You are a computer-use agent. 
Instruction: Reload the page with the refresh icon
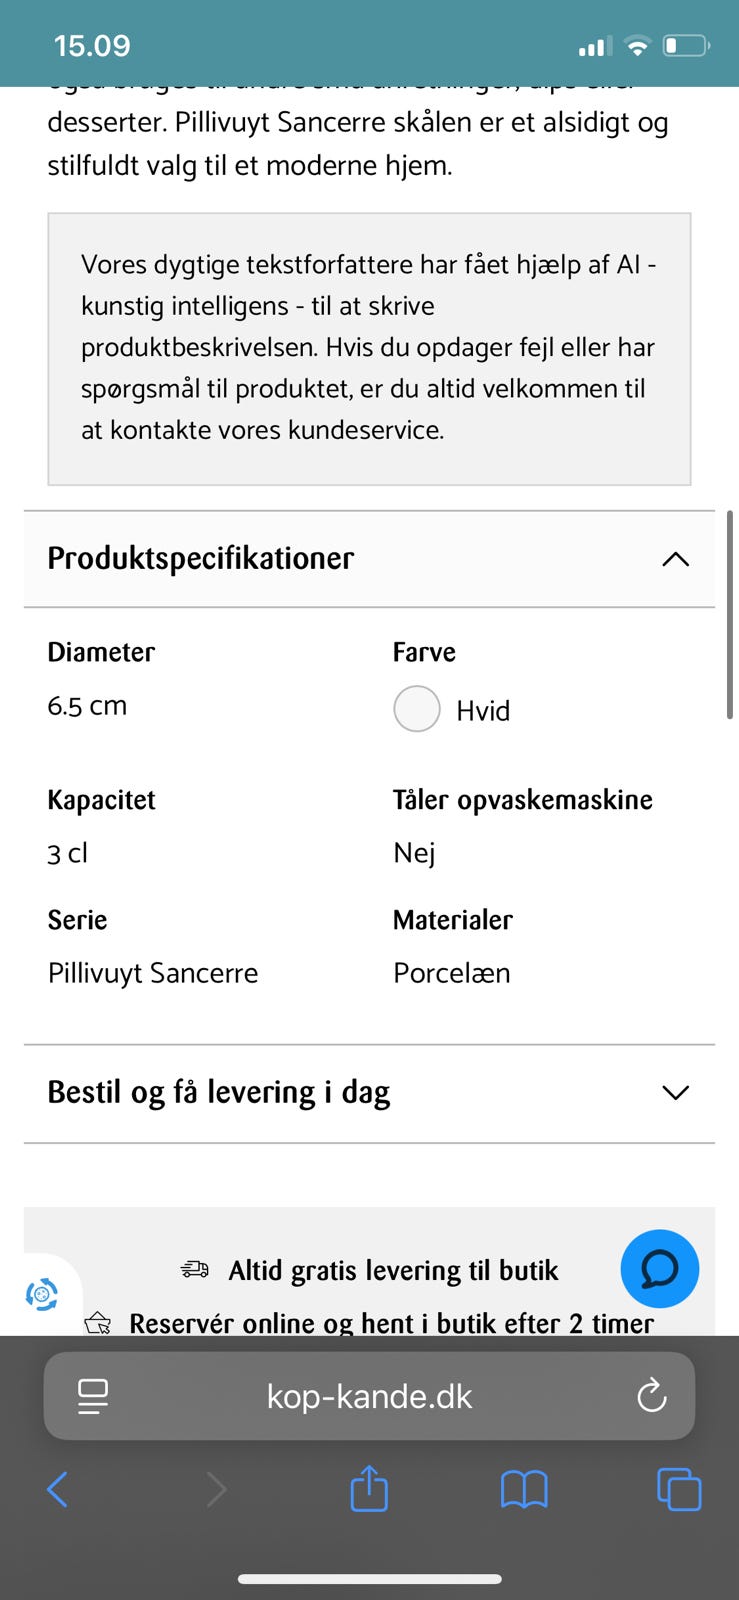pos(651,1395)
